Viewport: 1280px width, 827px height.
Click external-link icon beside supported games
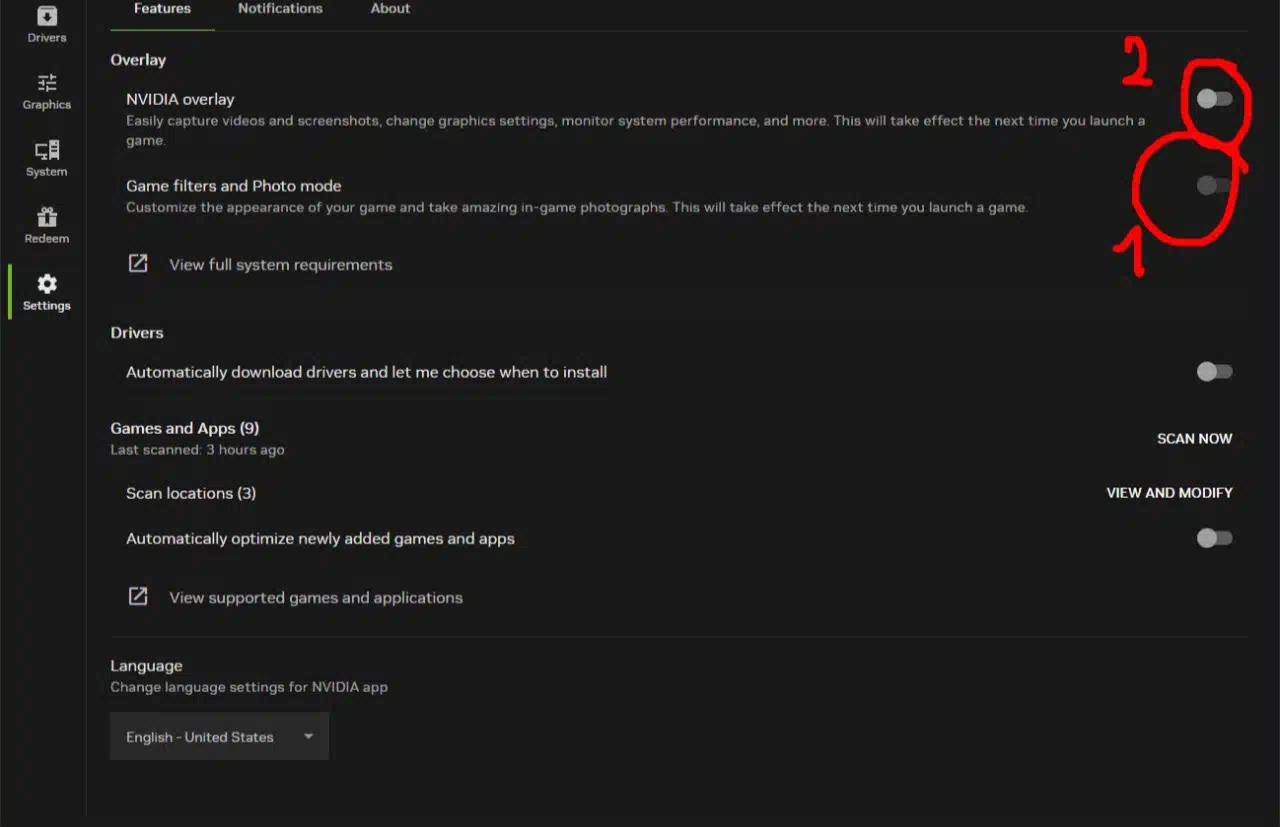[x=138, y=597]
